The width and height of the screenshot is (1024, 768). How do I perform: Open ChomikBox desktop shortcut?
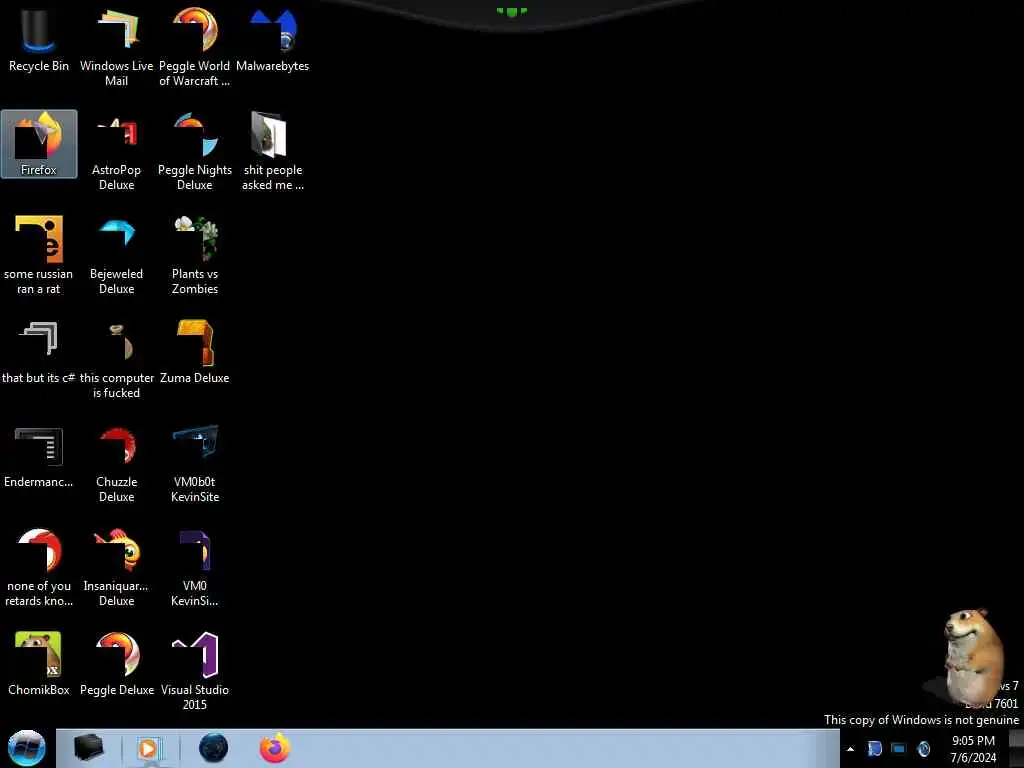pos(39,664)
